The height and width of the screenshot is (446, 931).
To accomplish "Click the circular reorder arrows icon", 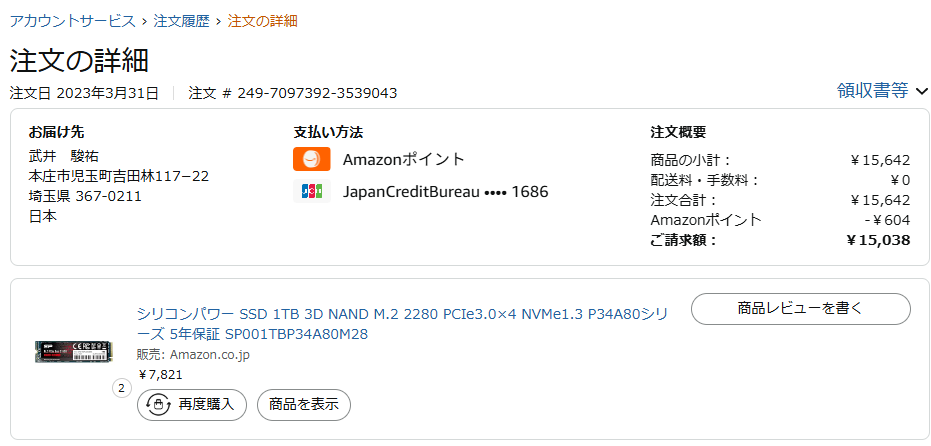I will click(158, 404).
